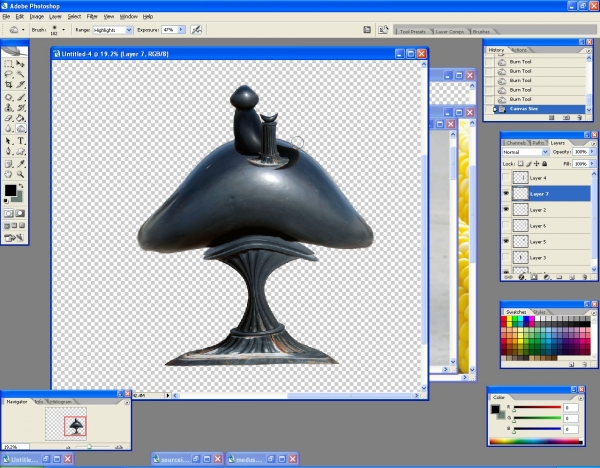The width and height of the screenshot is (600, 468).
Task: Select the Move tool
Action: [20, 64]
